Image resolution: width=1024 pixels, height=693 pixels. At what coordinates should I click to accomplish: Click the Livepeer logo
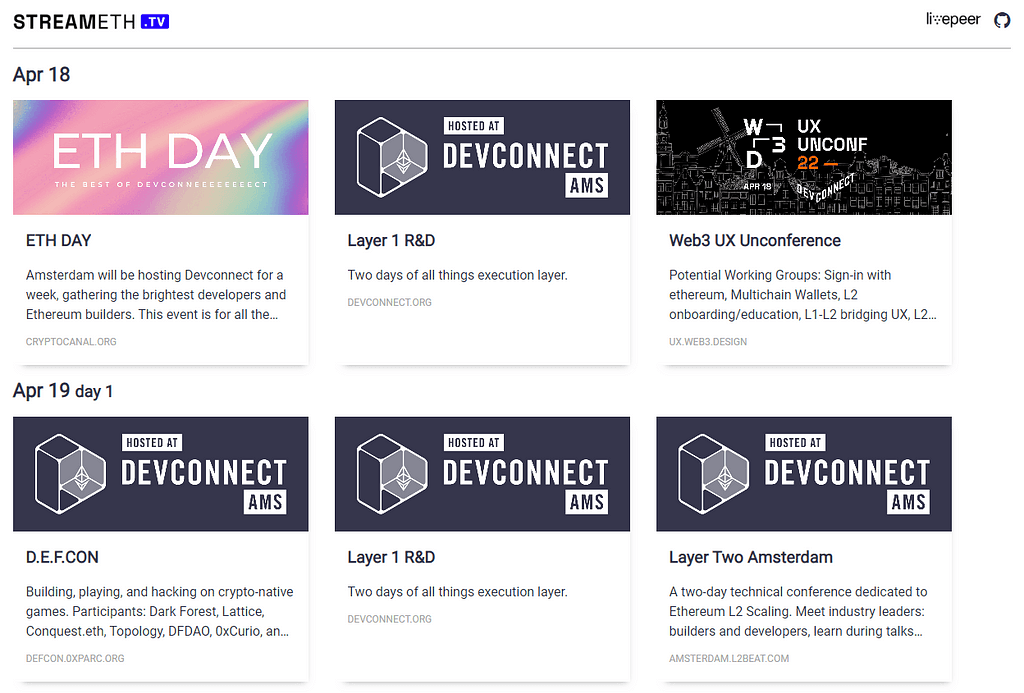(953, 20)
